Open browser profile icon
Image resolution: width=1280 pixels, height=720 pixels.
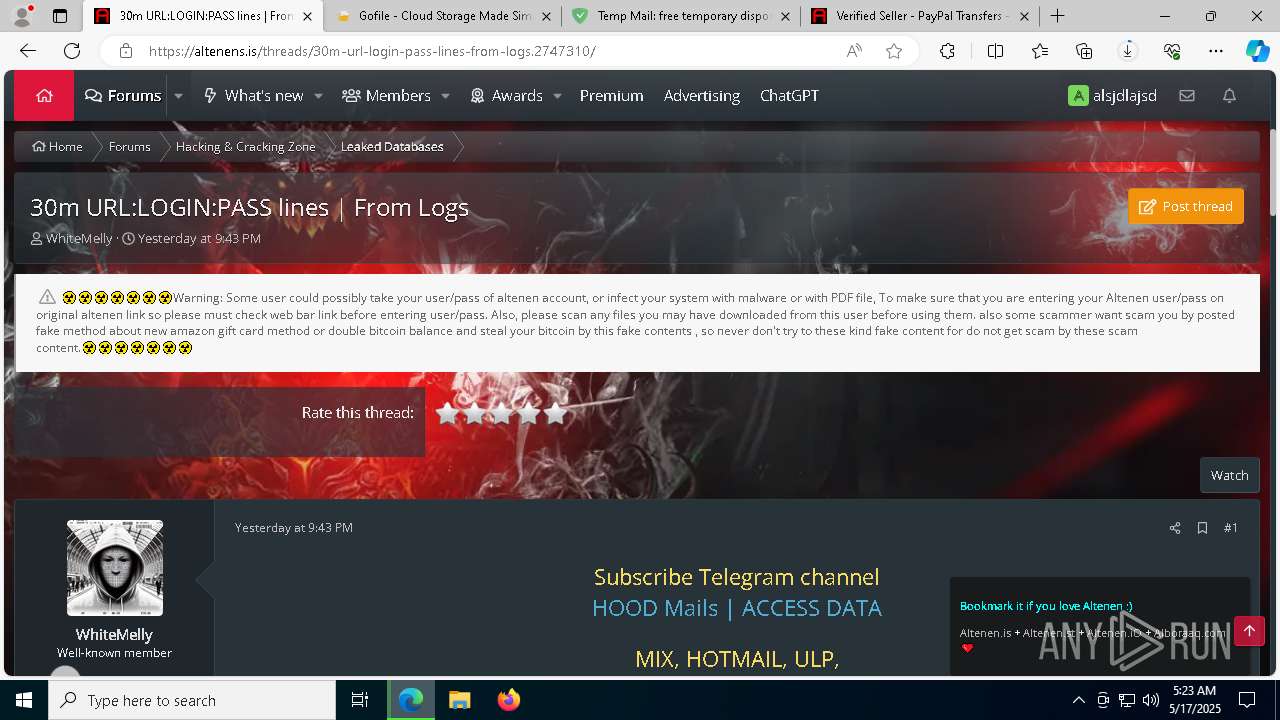coord(22,16)
